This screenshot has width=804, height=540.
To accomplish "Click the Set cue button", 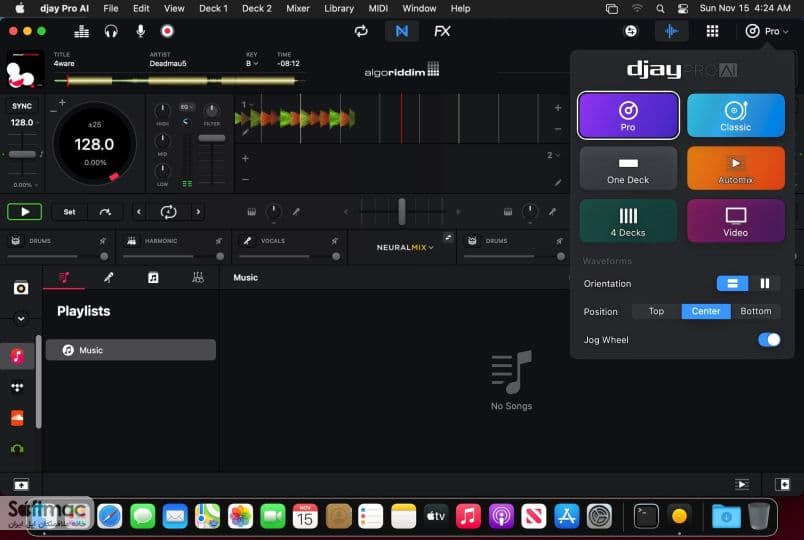I will [x=70, y=212].
